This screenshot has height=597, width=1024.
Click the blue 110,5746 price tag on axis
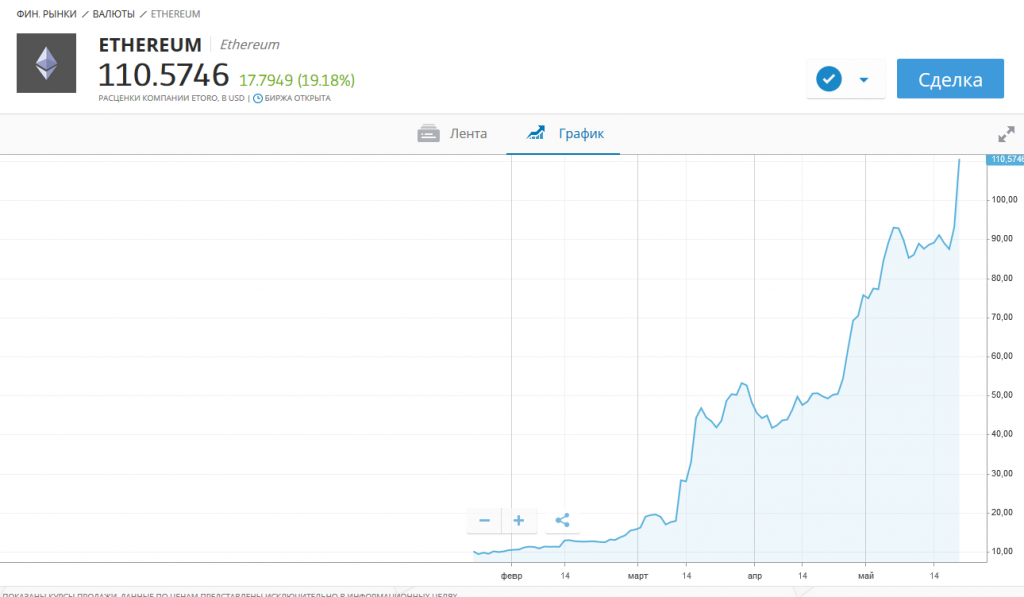point(1005,159)
